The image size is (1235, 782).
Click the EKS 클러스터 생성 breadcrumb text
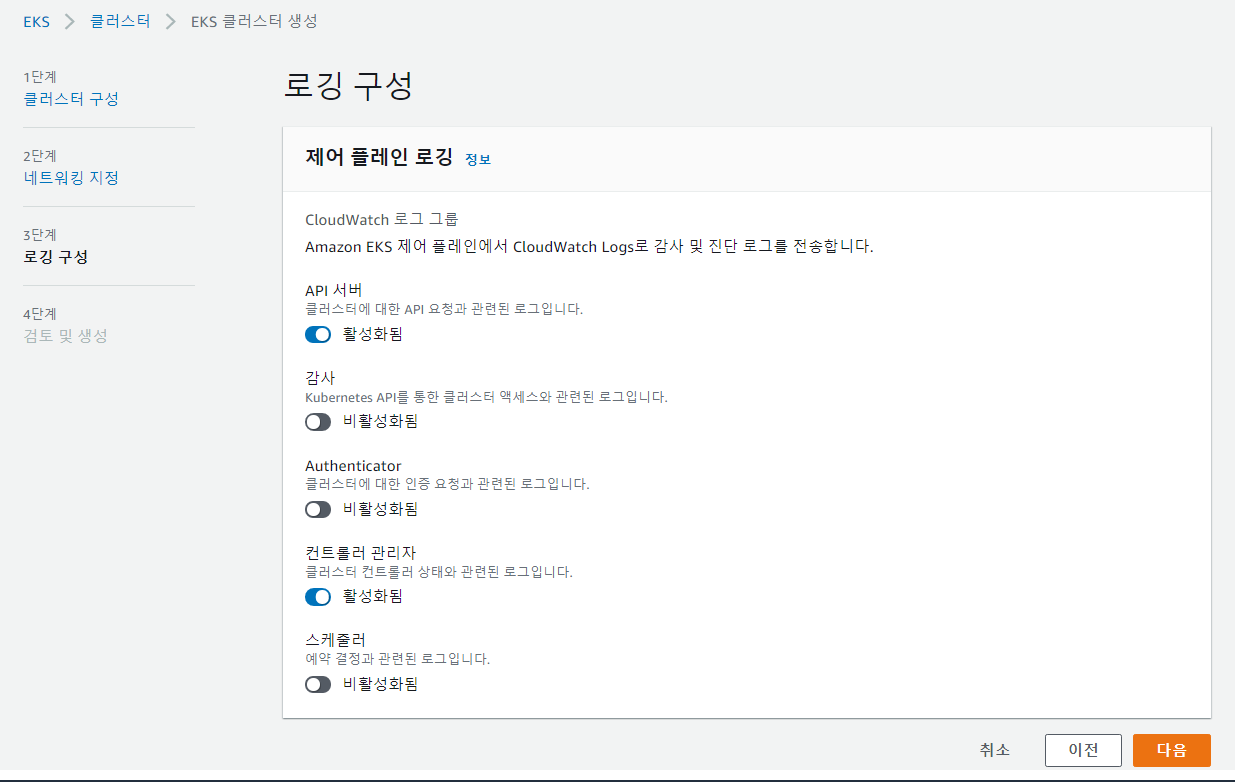tap(254, 21)
